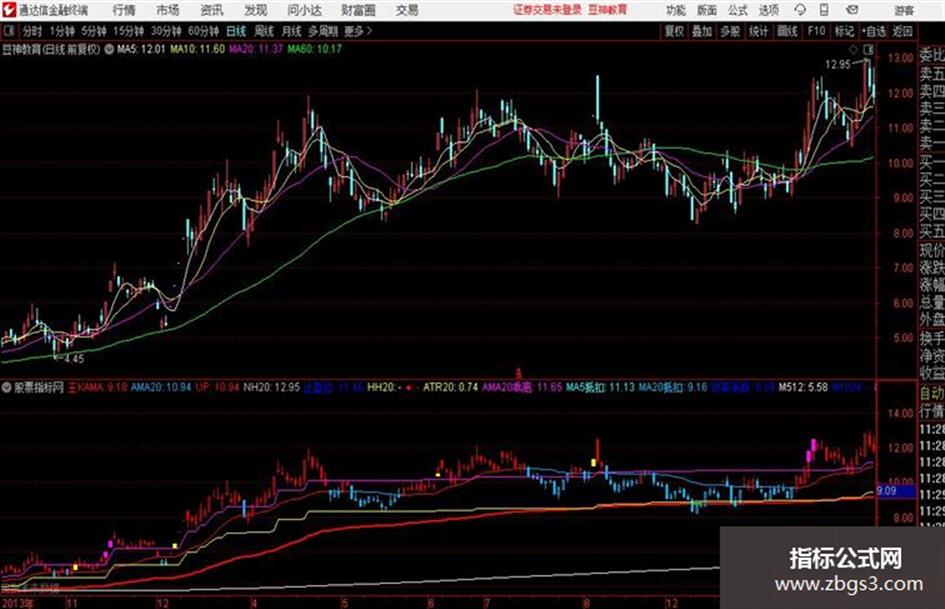Screen dimensions: 945x609
Task: Open F10 company info
Action: [816, 31]
